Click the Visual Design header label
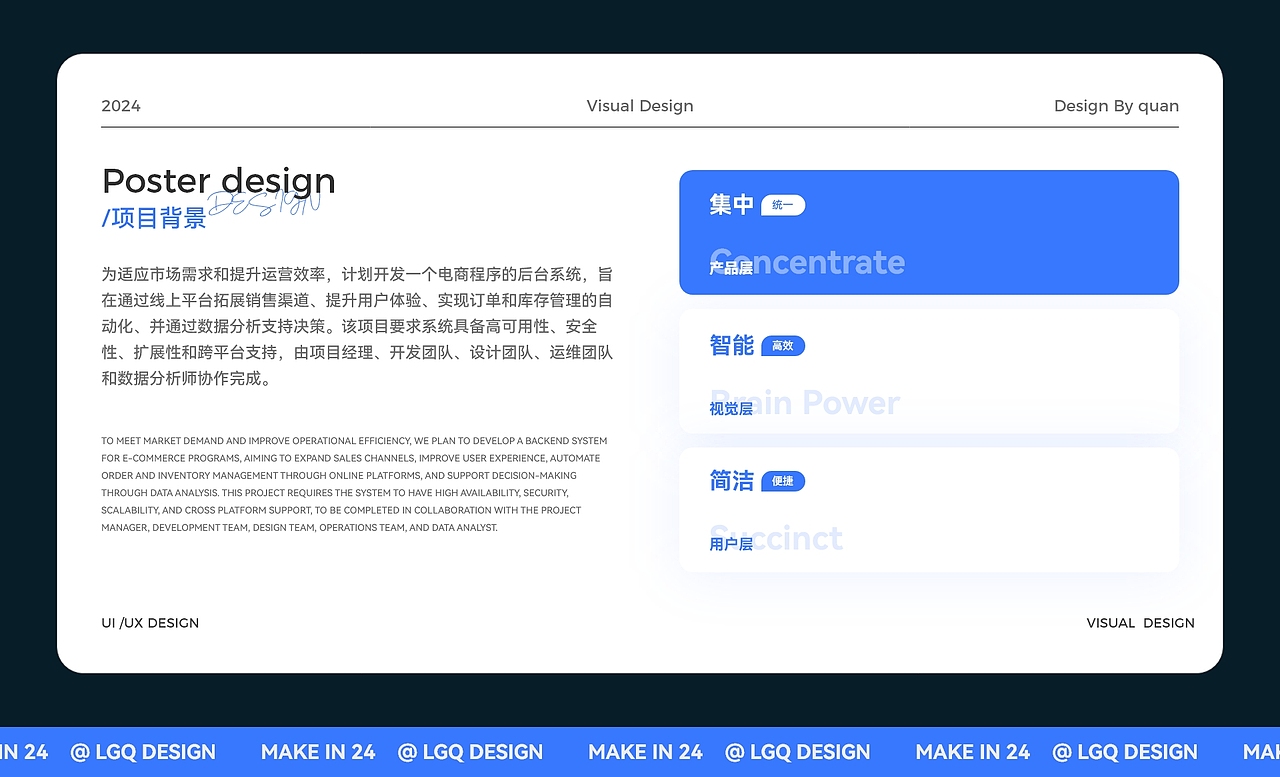This screenshot has width=1280, height=777. 640,106
